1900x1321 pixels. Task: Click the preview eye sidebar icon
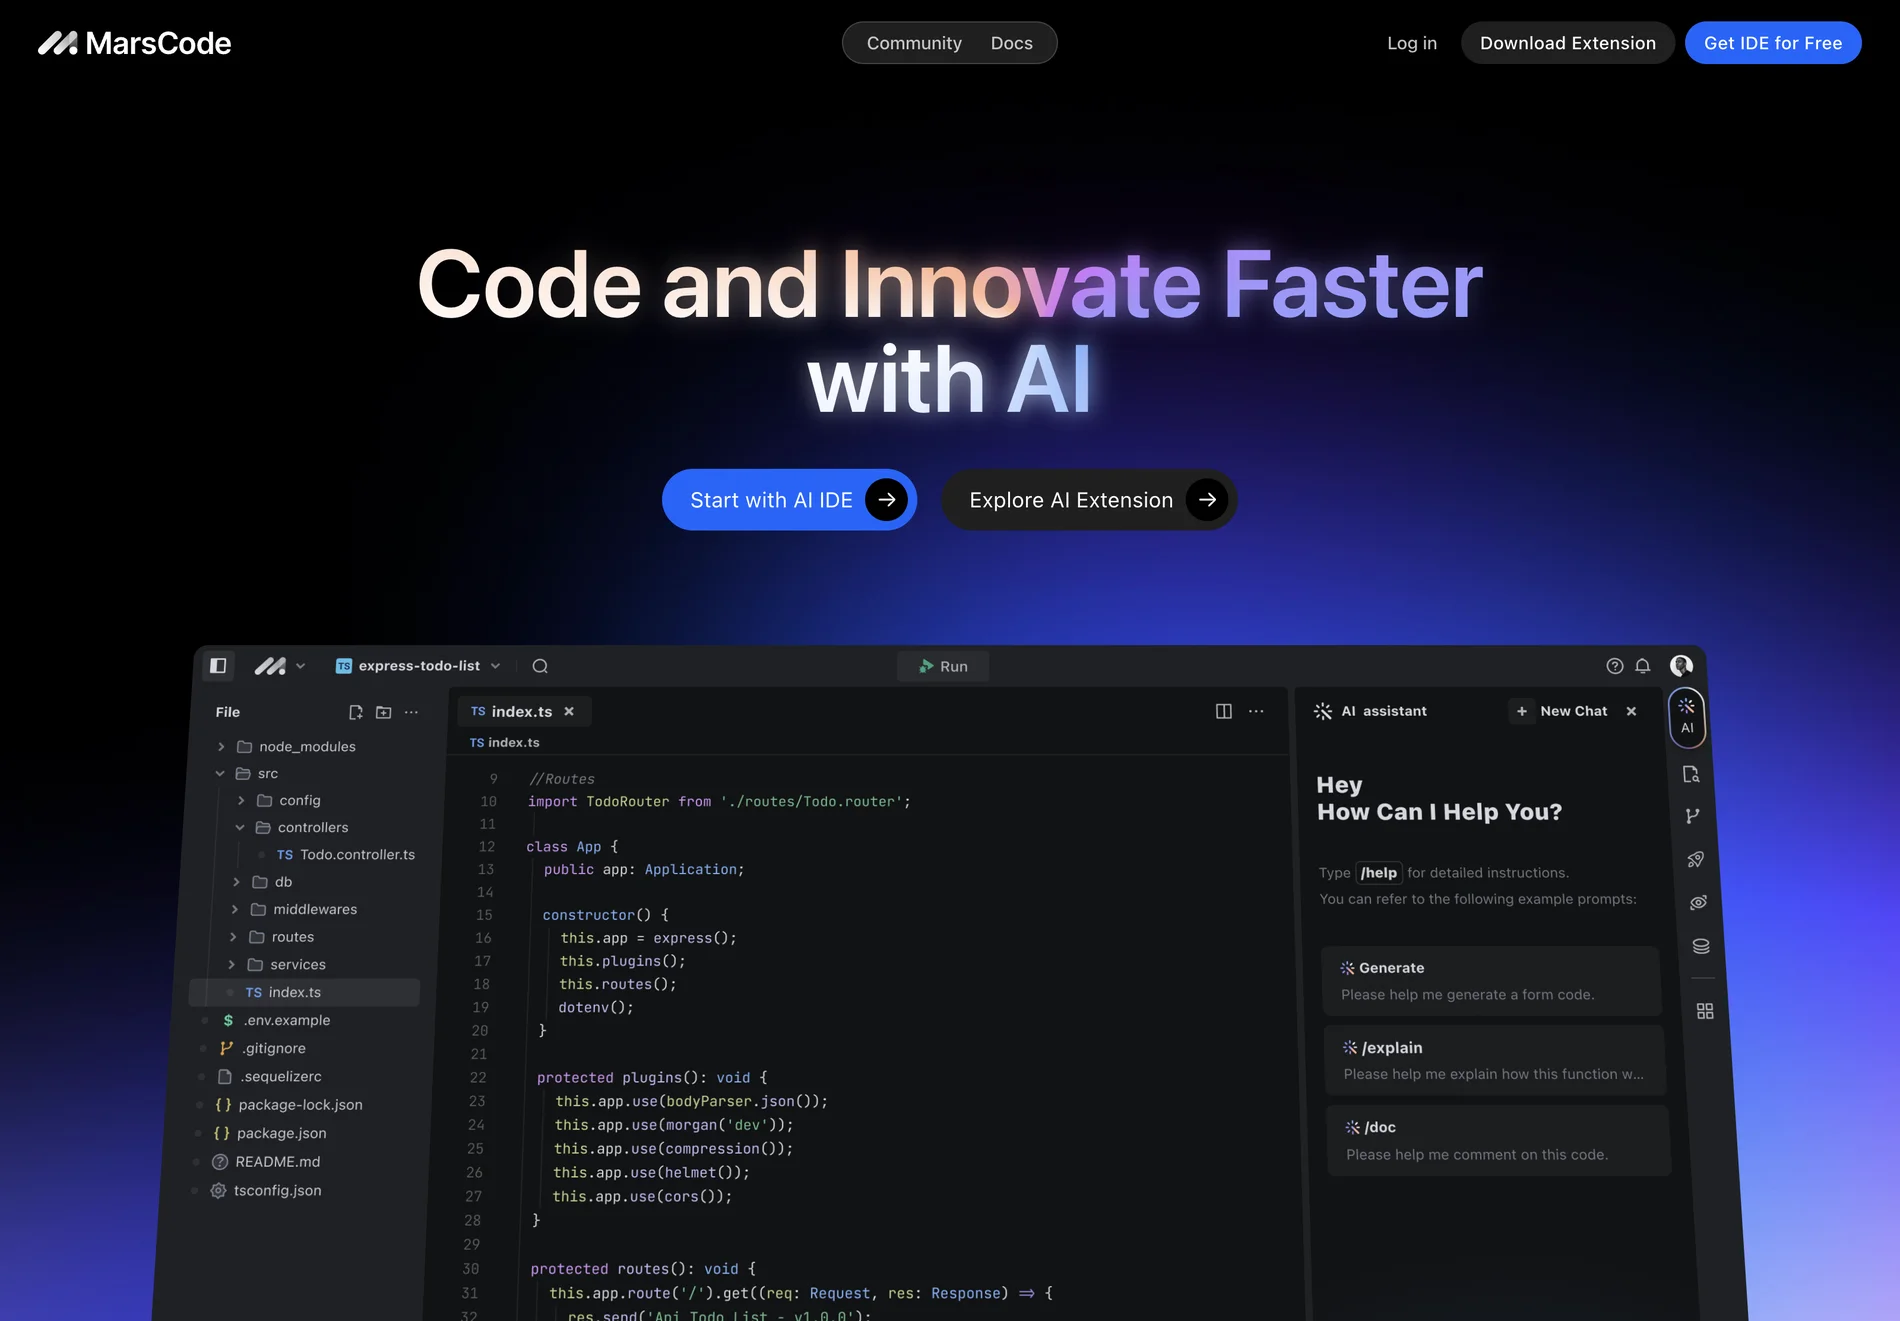[x=1698, y=902]
